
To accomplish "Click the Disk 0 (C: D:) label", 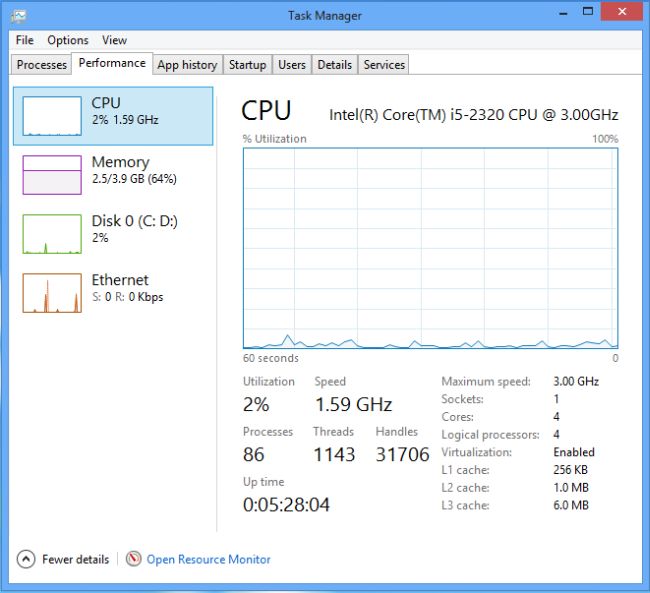I will point(134,221).
